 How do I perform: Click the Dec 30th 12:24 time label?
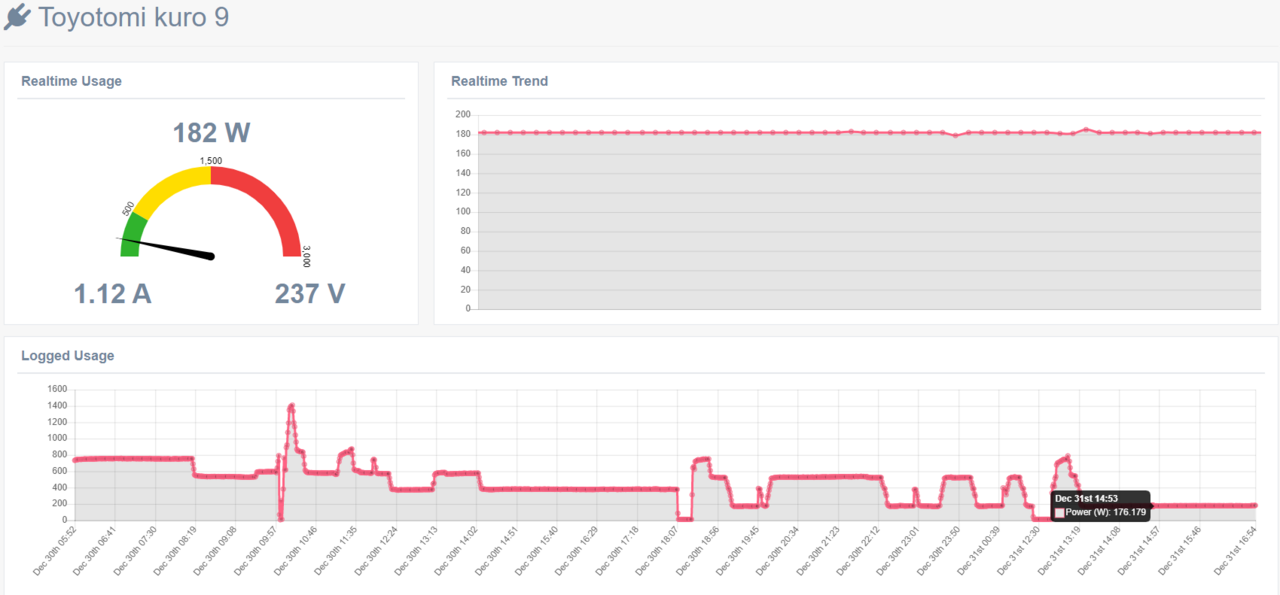(x=375, y=550)
